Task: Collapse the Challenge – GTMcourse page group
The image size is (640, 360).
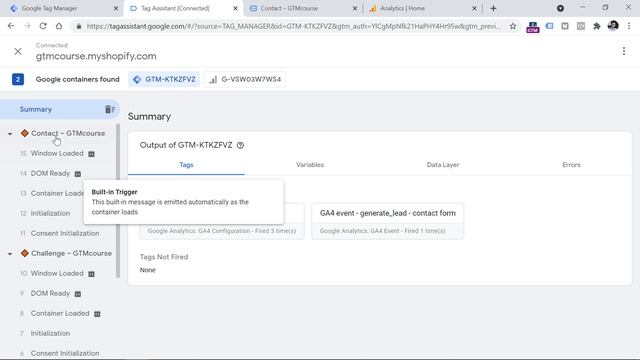Action: pyautogui.click(x=10, y=254)
